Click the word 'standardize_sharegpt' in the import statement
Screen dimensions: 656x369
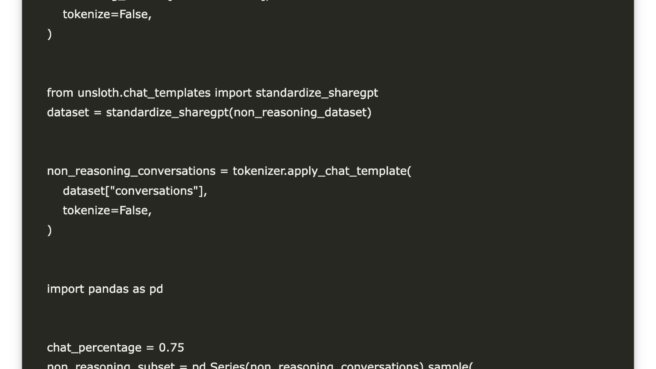coord(317,93)
